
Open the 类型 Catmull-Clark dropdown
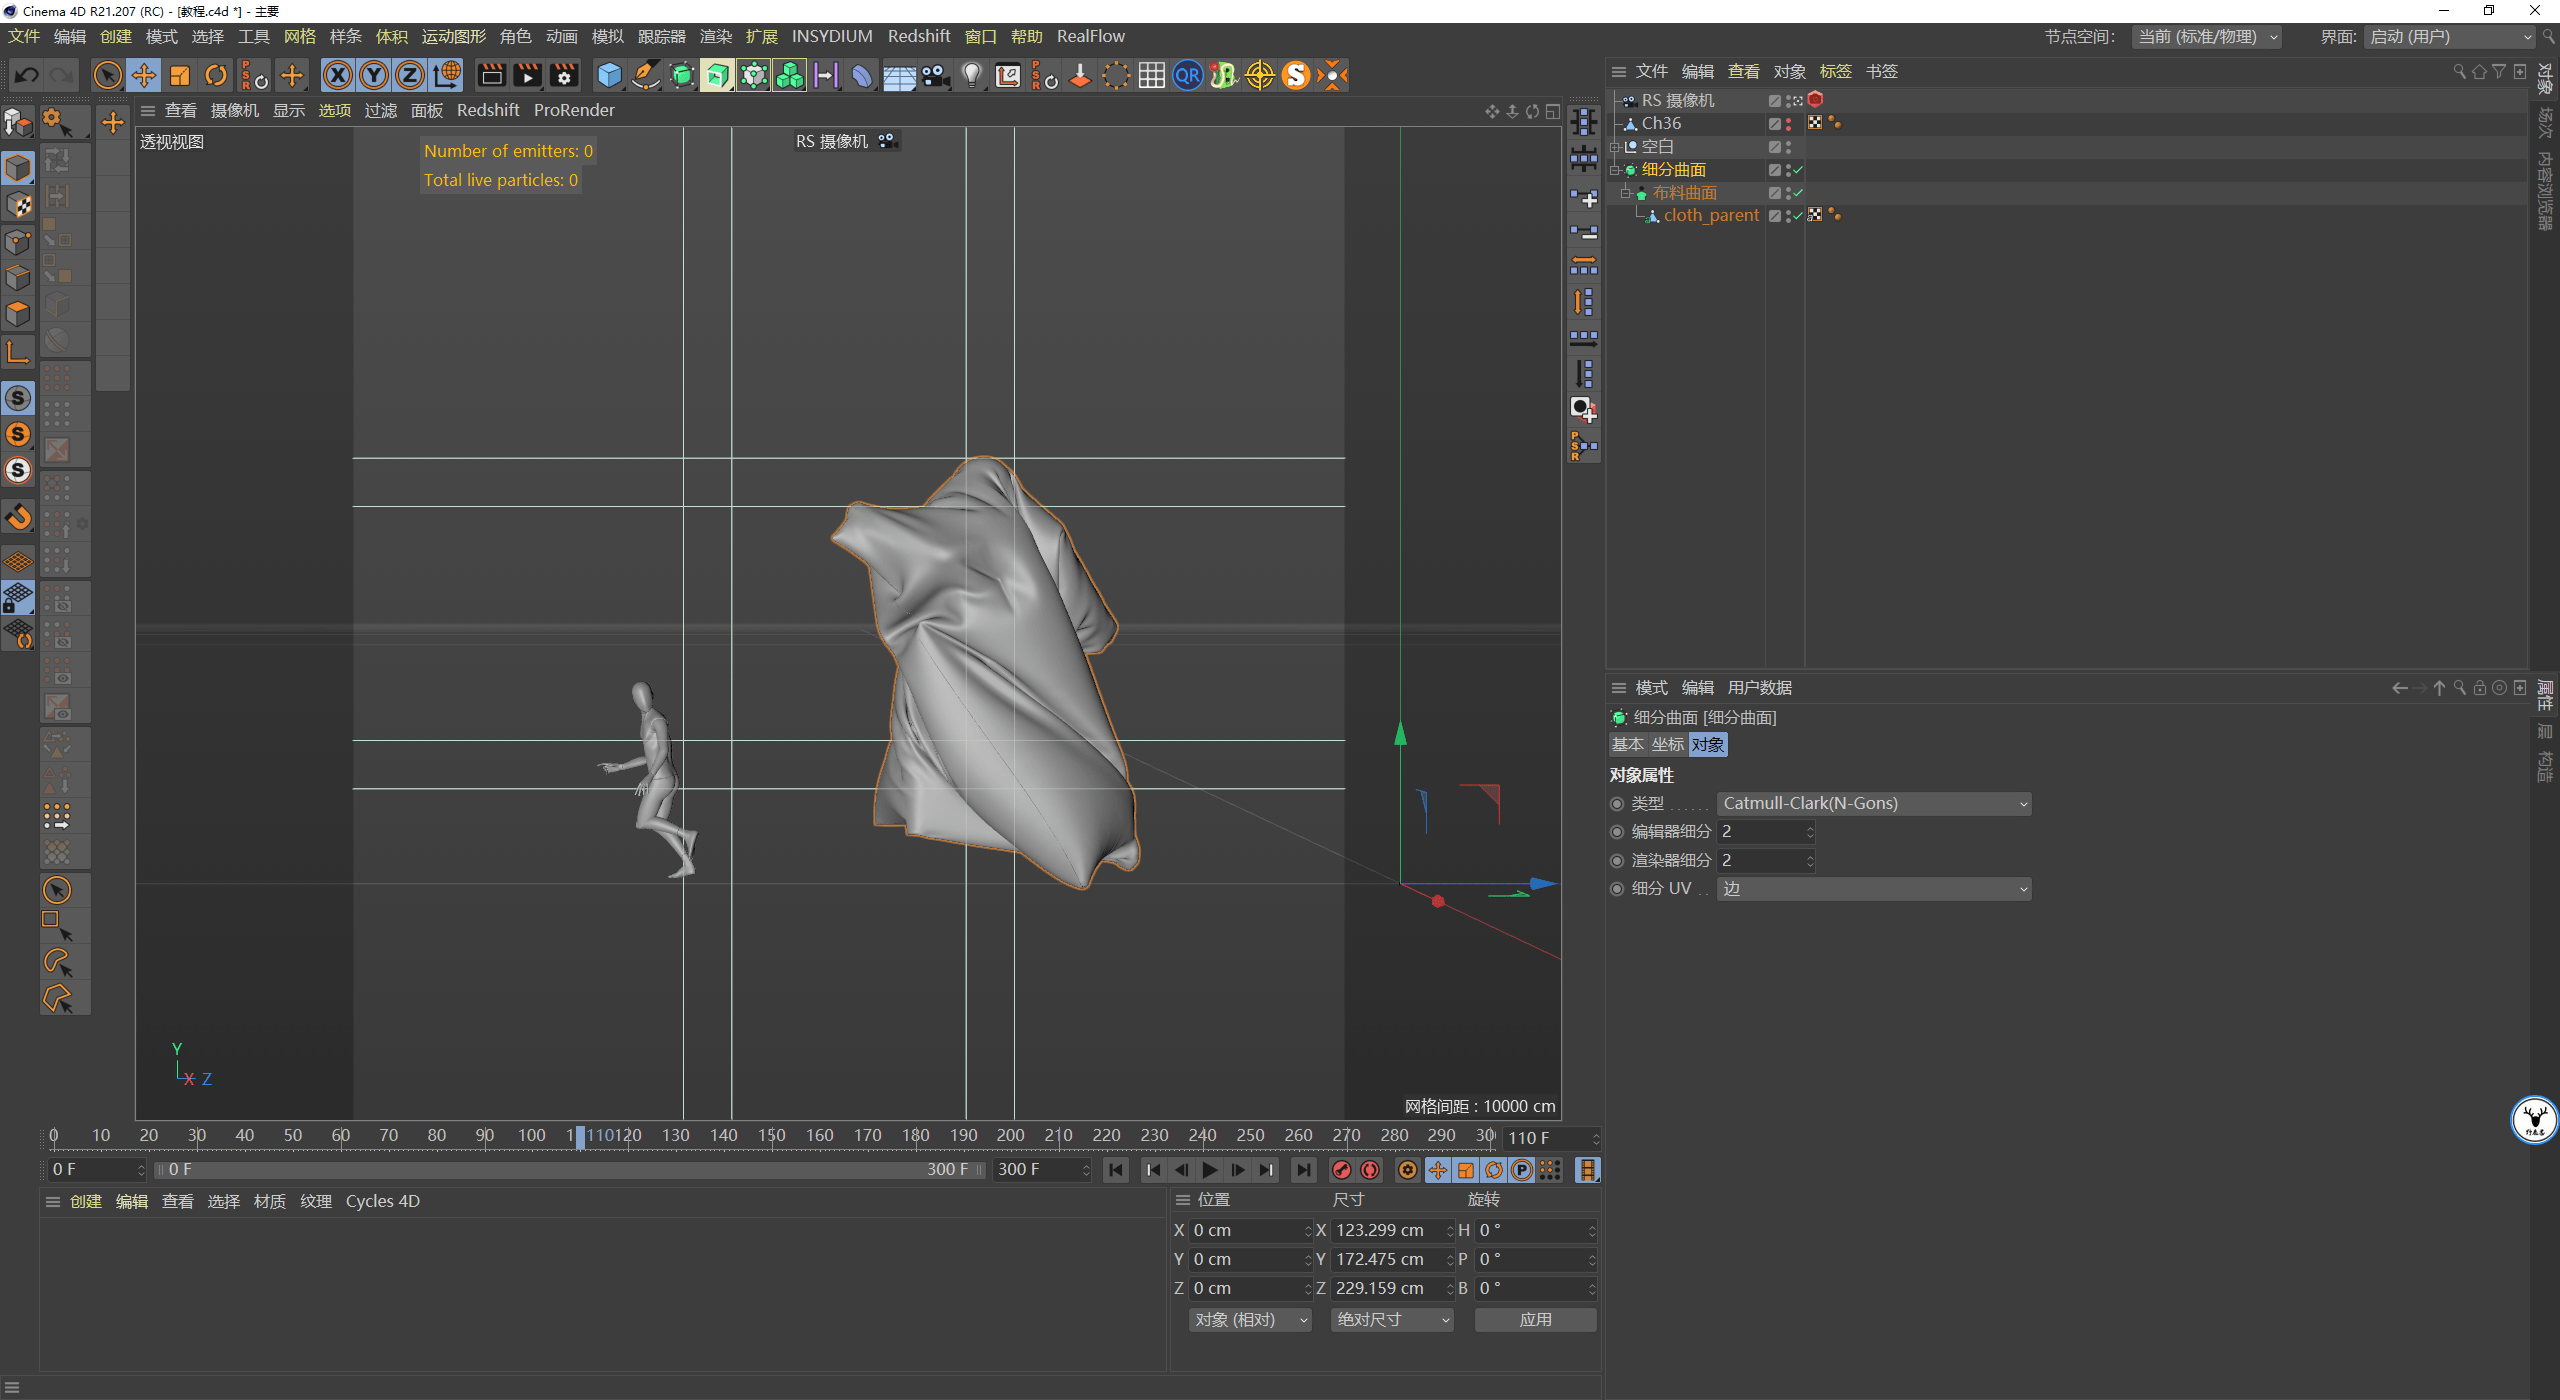(1874, 804)
